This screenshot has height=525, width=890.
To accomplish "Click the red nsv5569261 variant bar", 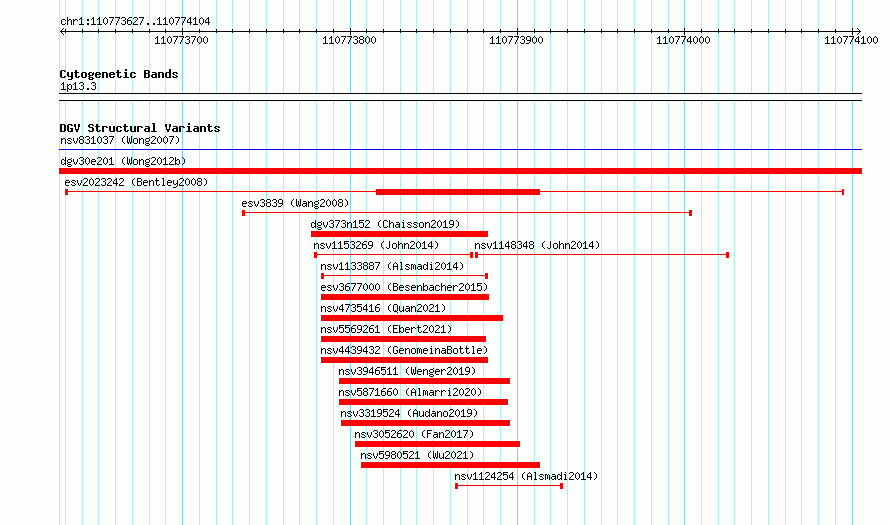I will click(403, 339).
